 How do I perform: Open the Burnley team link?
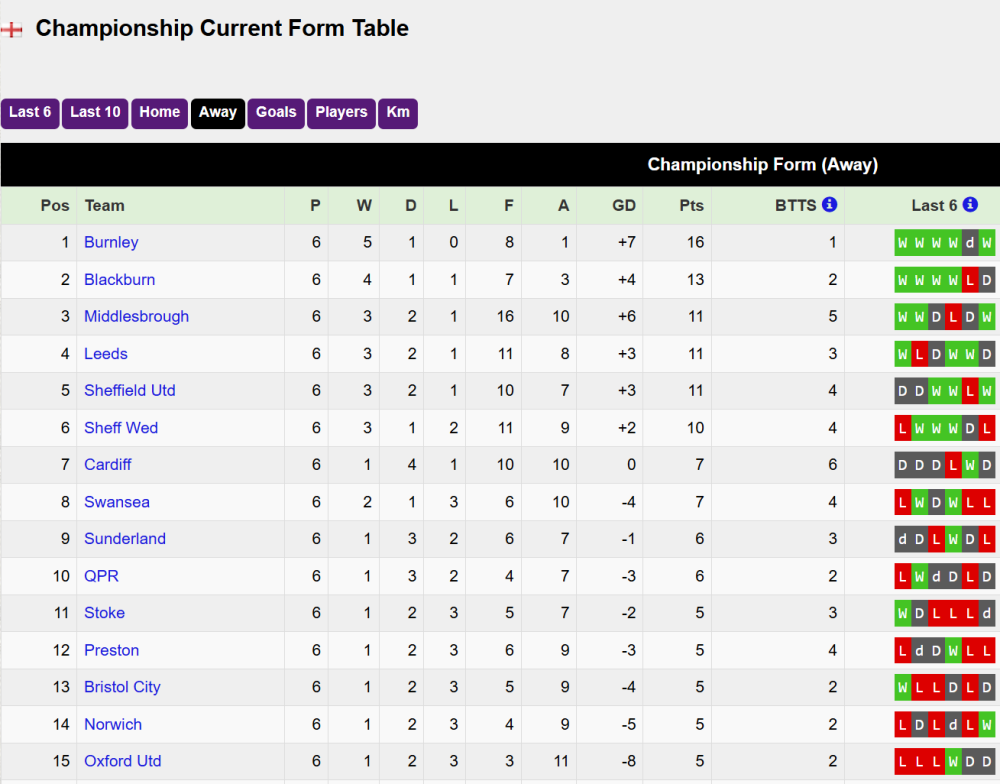[x=111, y=242]
